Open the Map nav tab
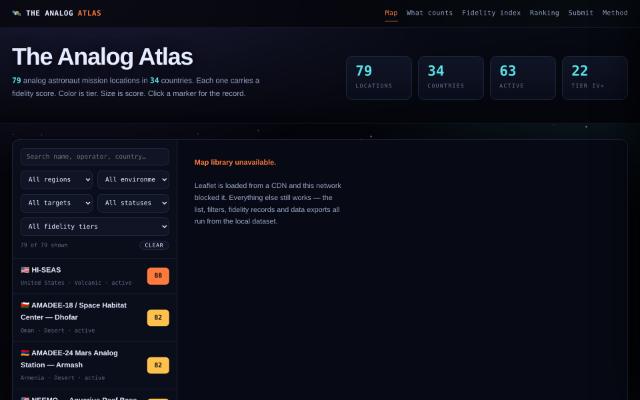Viewport: 640px width, 400px height. pyautogui.click(x=391, y=13)
